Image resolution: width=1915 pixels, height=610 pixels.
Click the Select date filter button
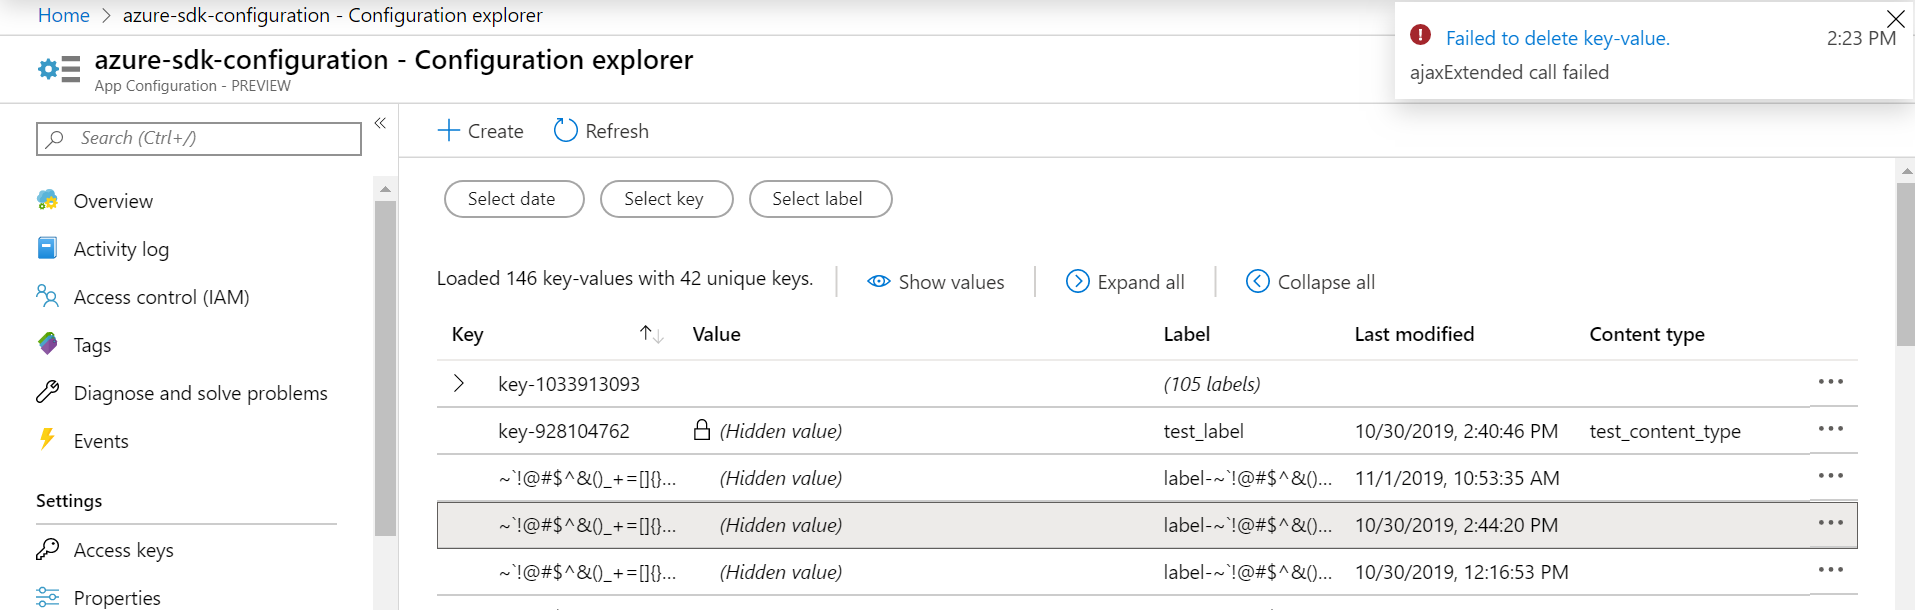(514, 199)
